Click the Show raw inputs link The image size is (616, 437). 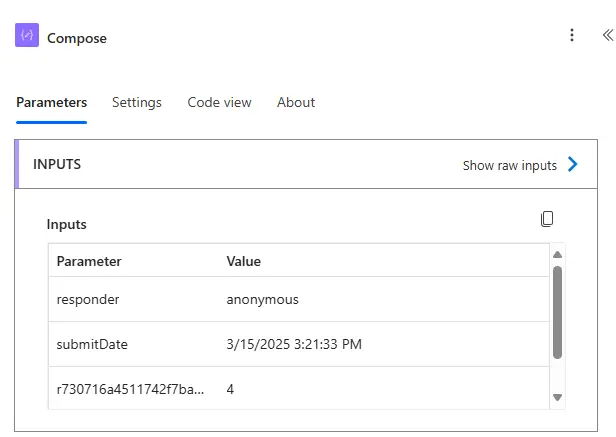pyautogui.click(x=509, y=165)
